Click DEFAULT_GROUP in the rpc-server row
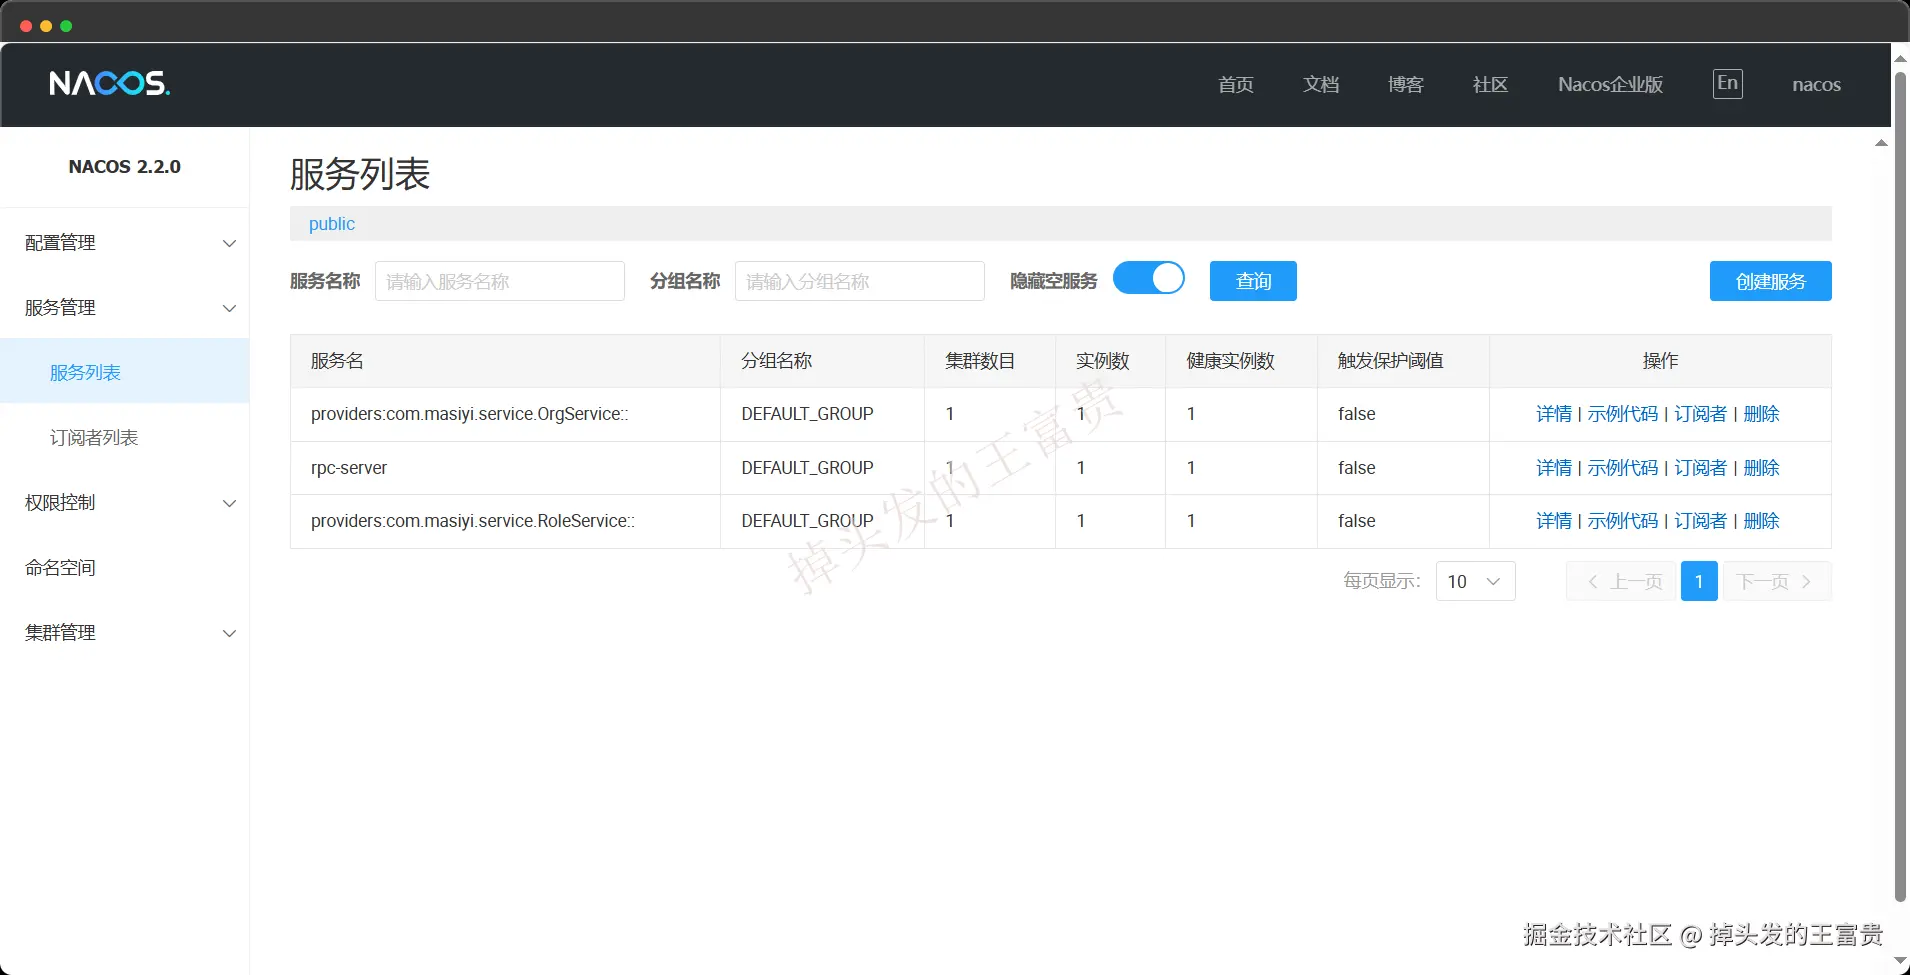The width and height of the screenshot is (1910, 975). pos(807,468)
